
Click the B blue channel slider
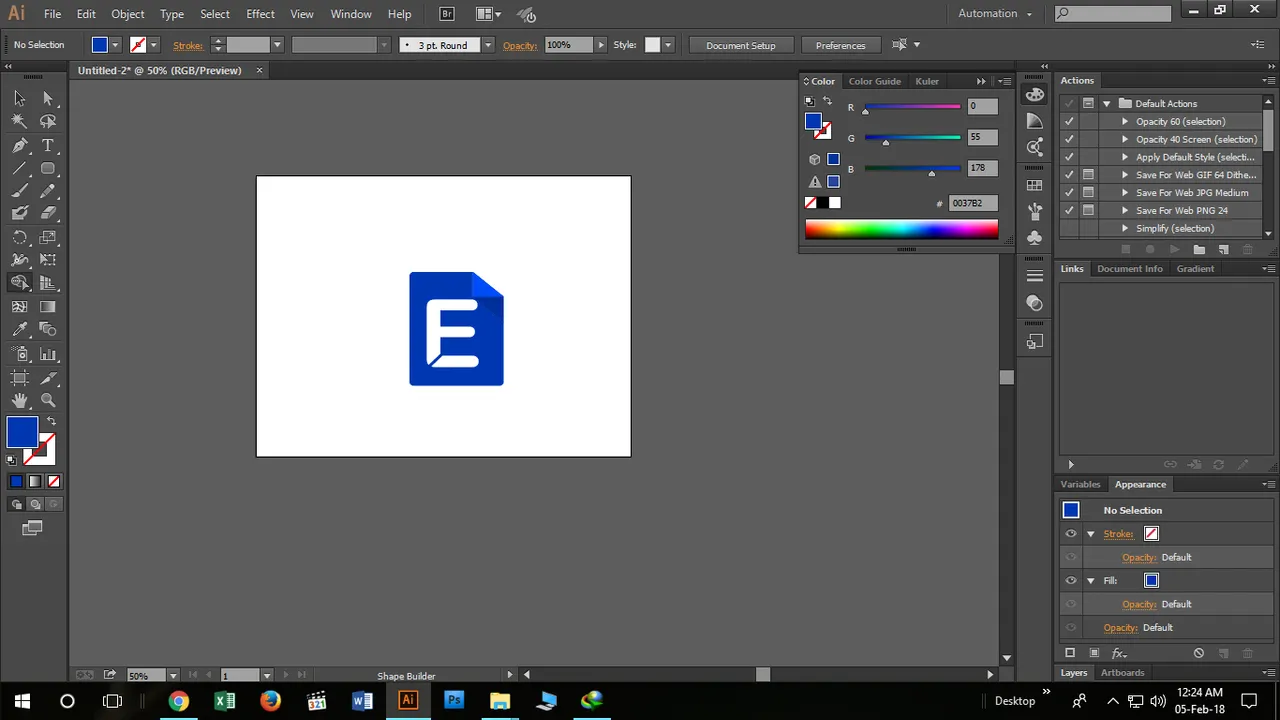(912, 169)
